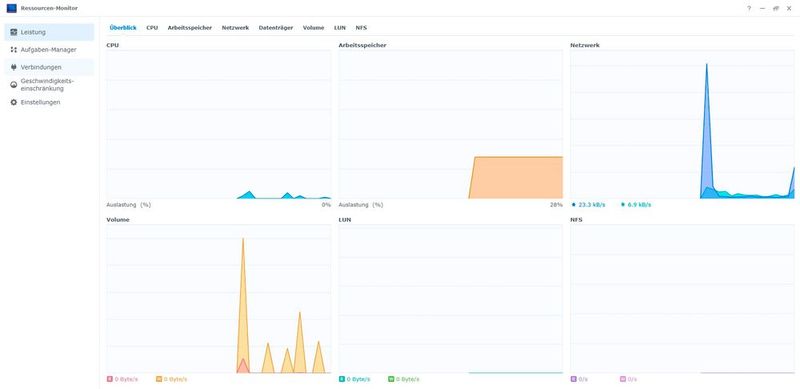Click the Aufgaben-Manager icon in sidebar
Image resolution: width=800 pixels, height=389 pixels.
point(14,50)
